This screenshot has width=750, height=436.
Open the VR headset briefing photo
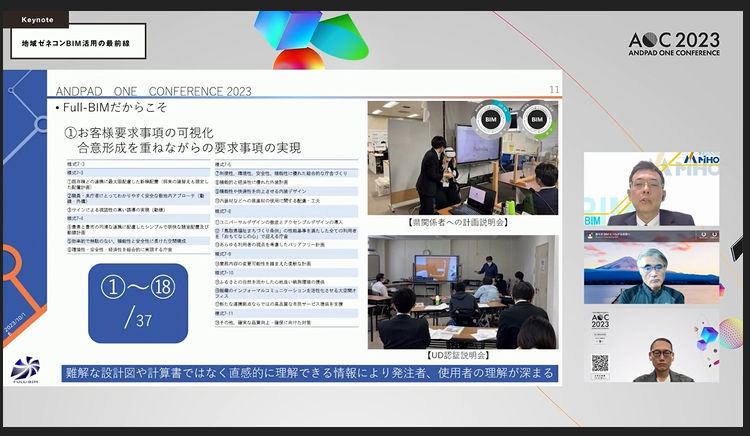[463, 158]
